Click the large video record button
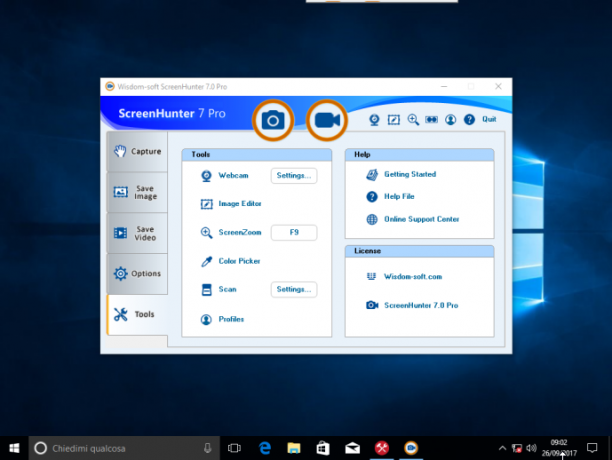612x460 pixels. 327,120
